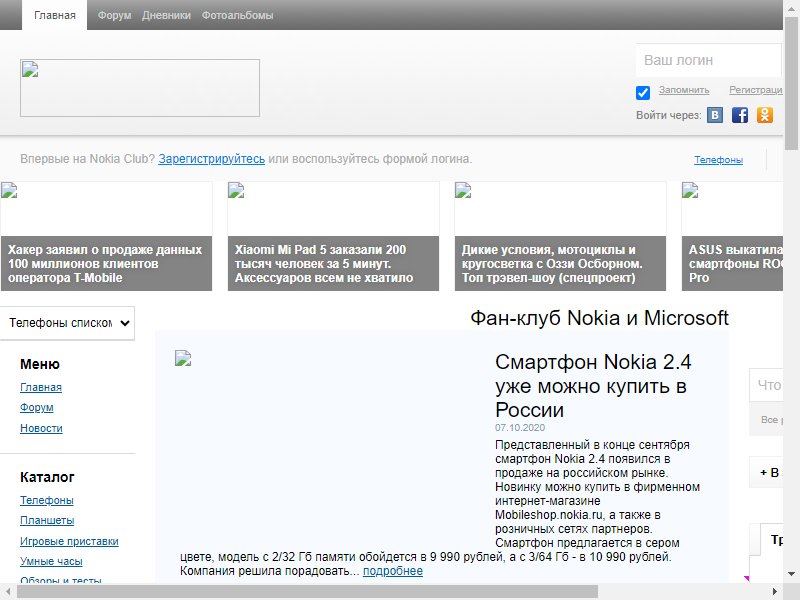Open Форум in the Меню sidebar
This screenshot has width=800, height=600.
37,408
